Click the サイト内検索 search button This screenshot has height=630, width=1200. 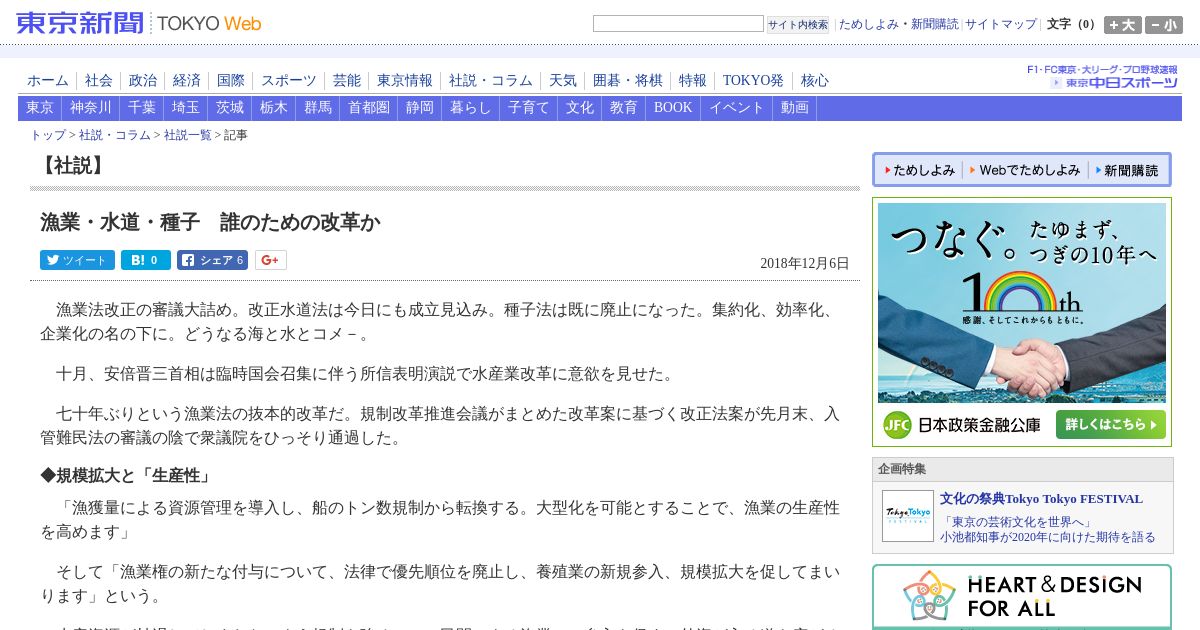pyautogui.click(x=798, y=25)
